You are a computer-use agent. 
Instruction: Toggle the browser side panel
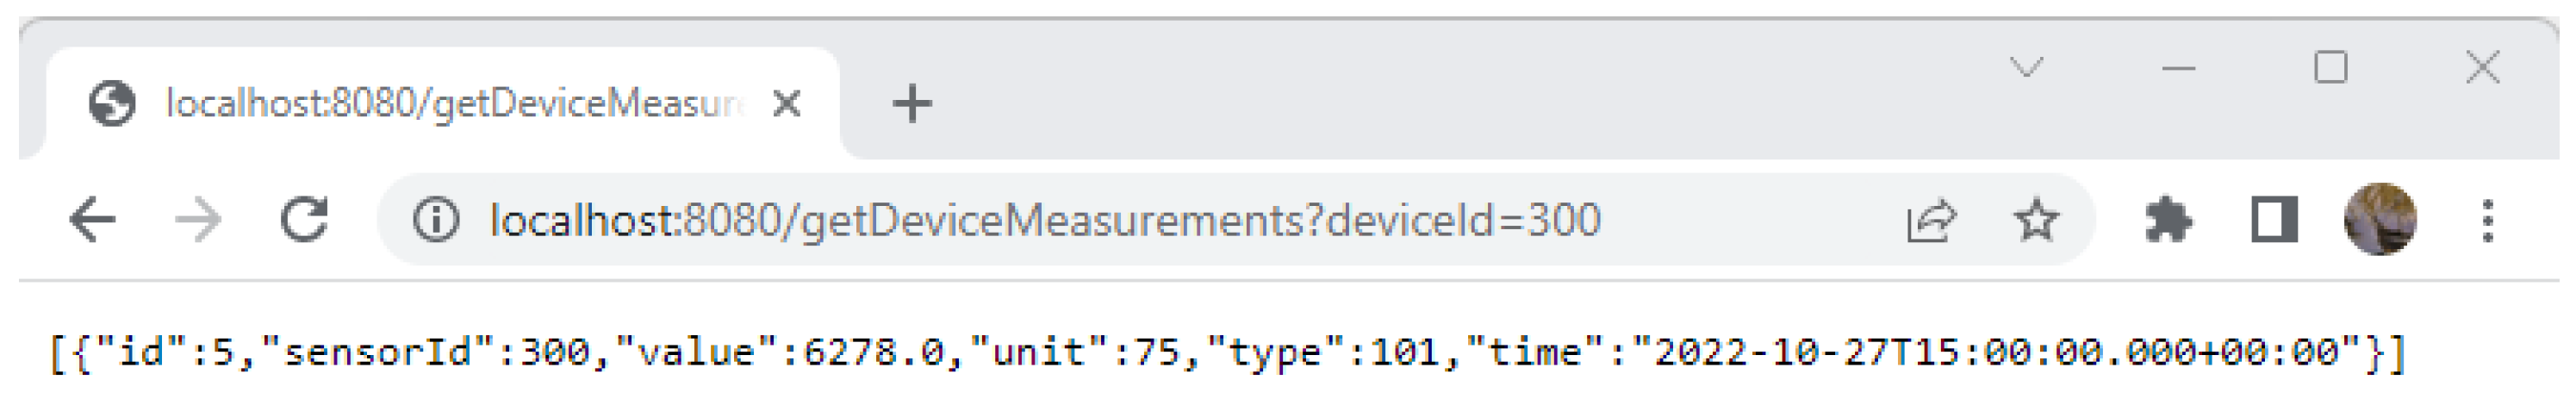2274,220
